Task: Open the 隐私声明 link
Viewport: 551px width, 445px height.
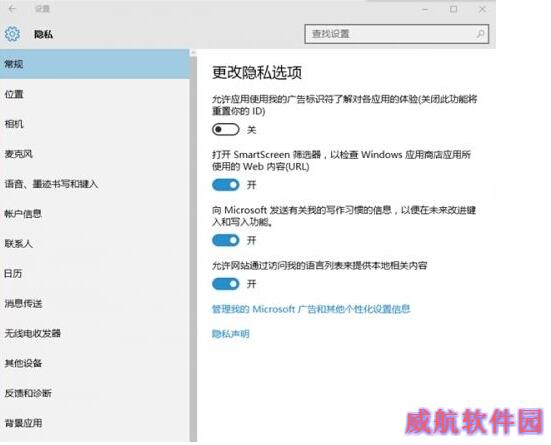Action: [231, 334]
